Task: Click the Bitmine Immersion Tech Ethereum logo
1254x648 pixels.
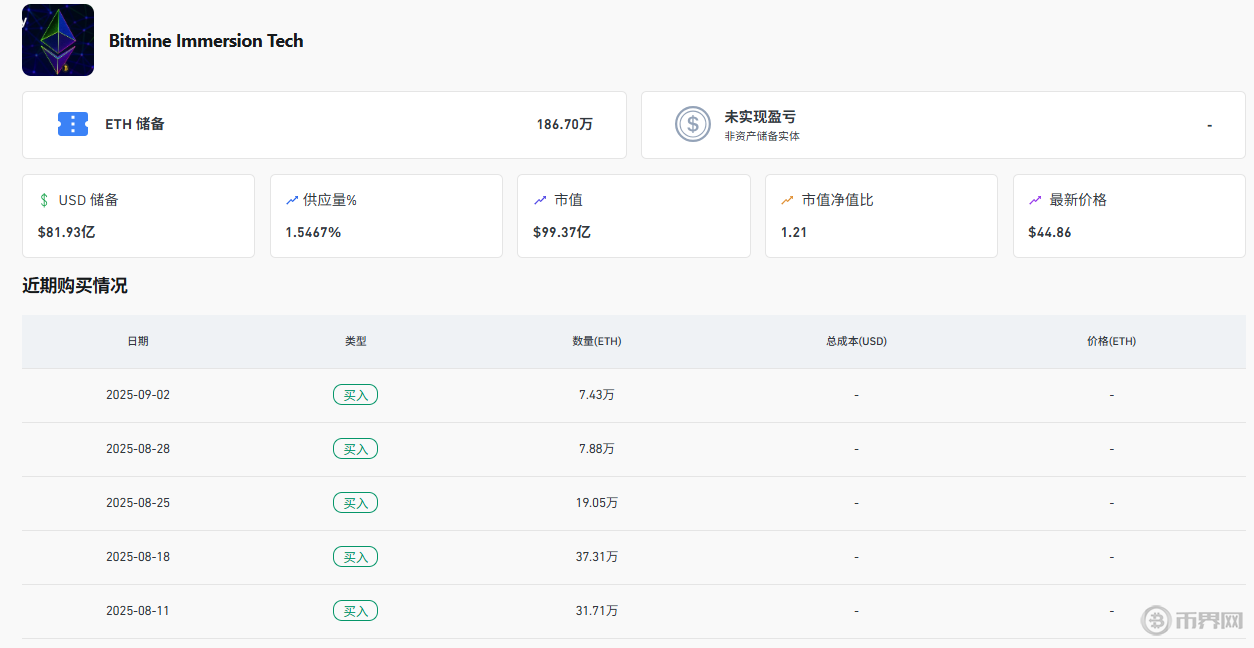Action: click(58, 40)
